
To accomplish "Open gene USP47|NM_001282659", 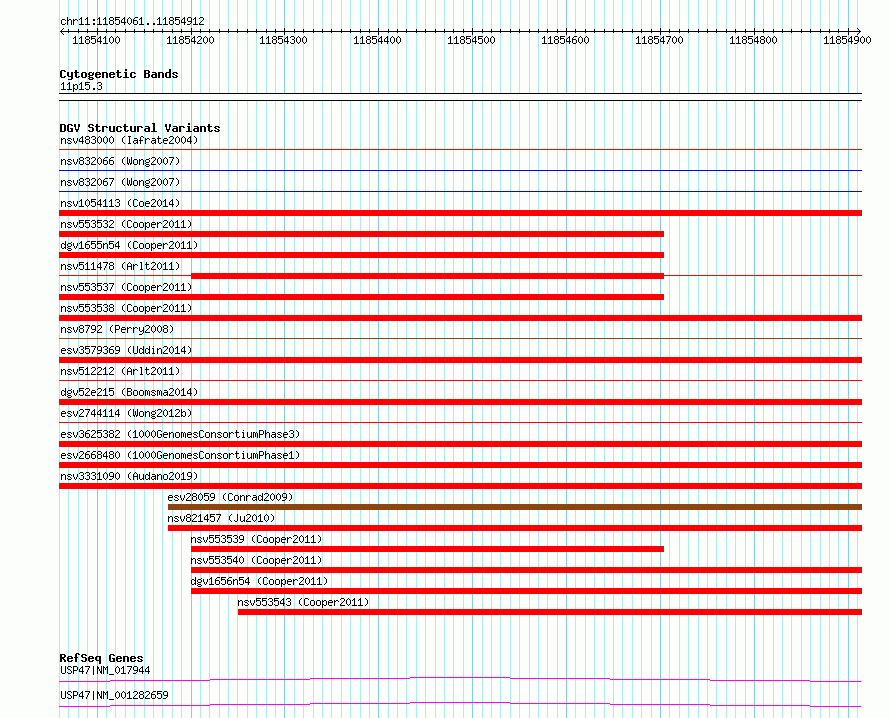I will click(114, 695).
